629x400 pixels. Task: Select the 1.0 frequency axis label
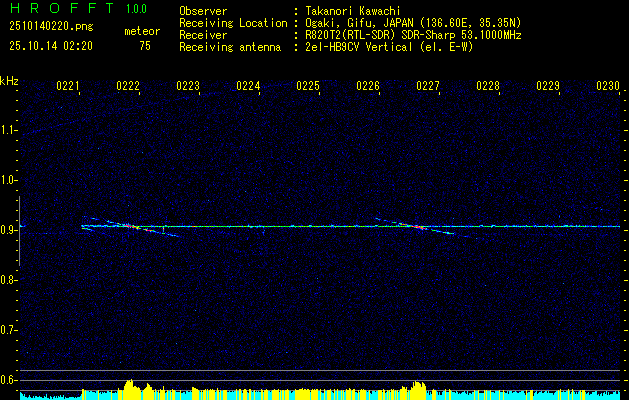tap(9, 180)
